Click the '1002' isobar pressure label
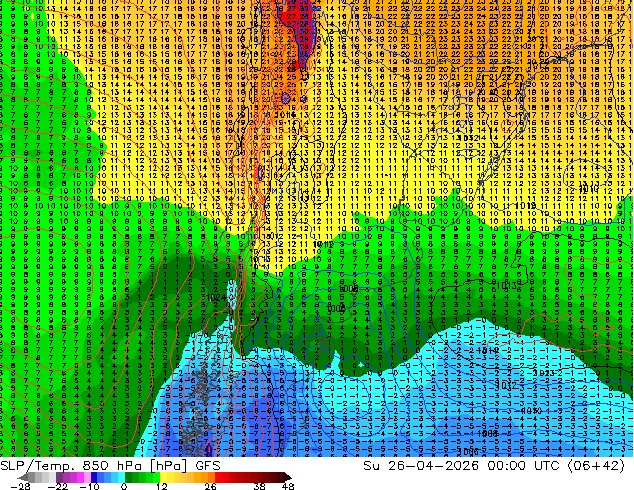 click(x=336, y=309)
